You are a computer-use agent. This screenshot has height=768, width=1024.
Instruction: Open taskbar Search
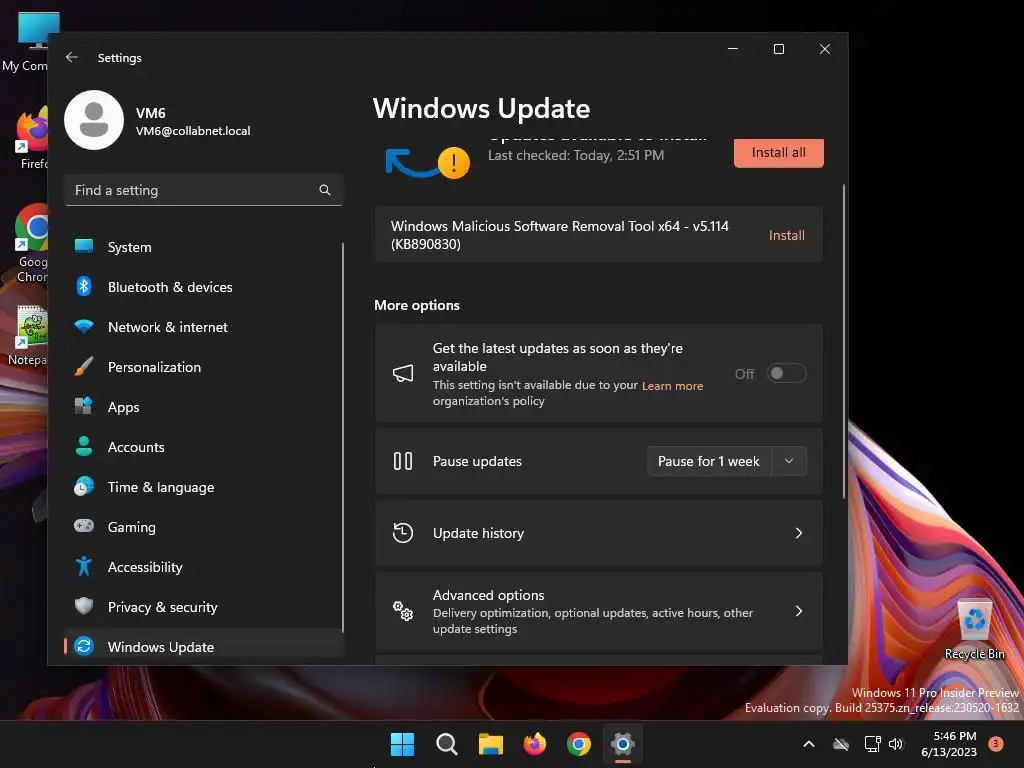(x=447, y=744)
